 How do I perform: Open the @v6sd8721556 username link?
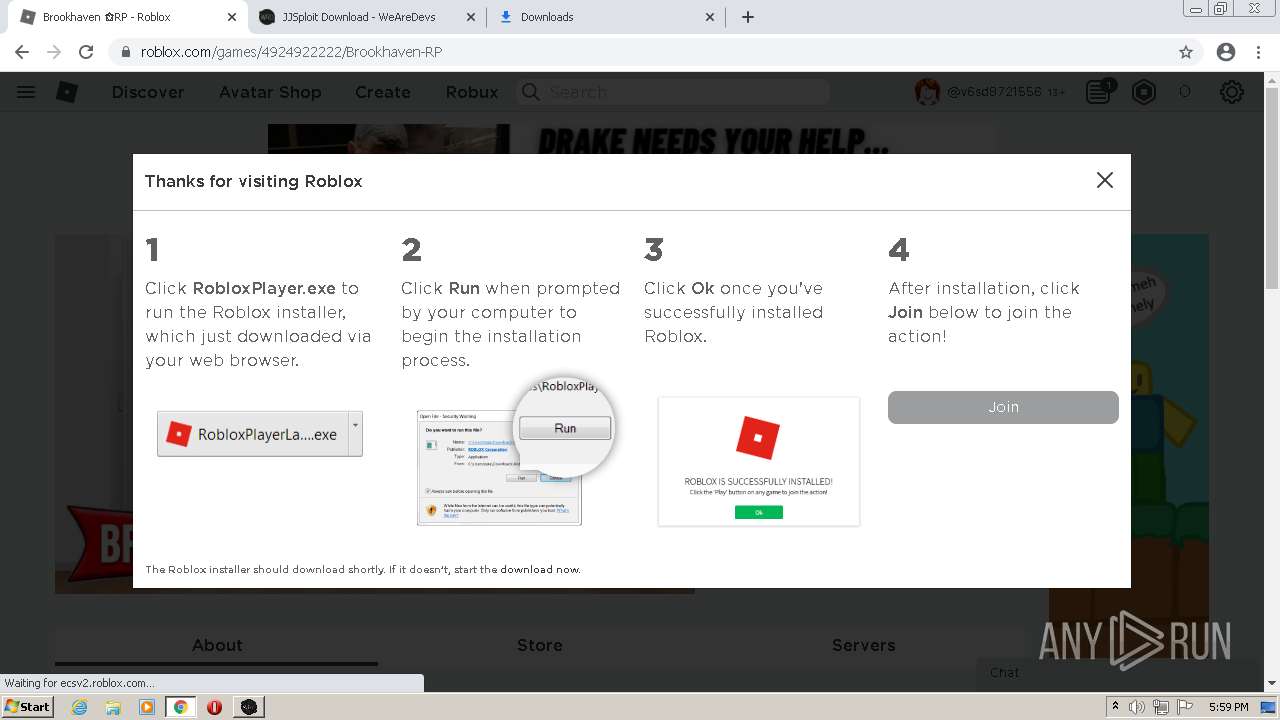pyautogui.click(x=995, y=92)
